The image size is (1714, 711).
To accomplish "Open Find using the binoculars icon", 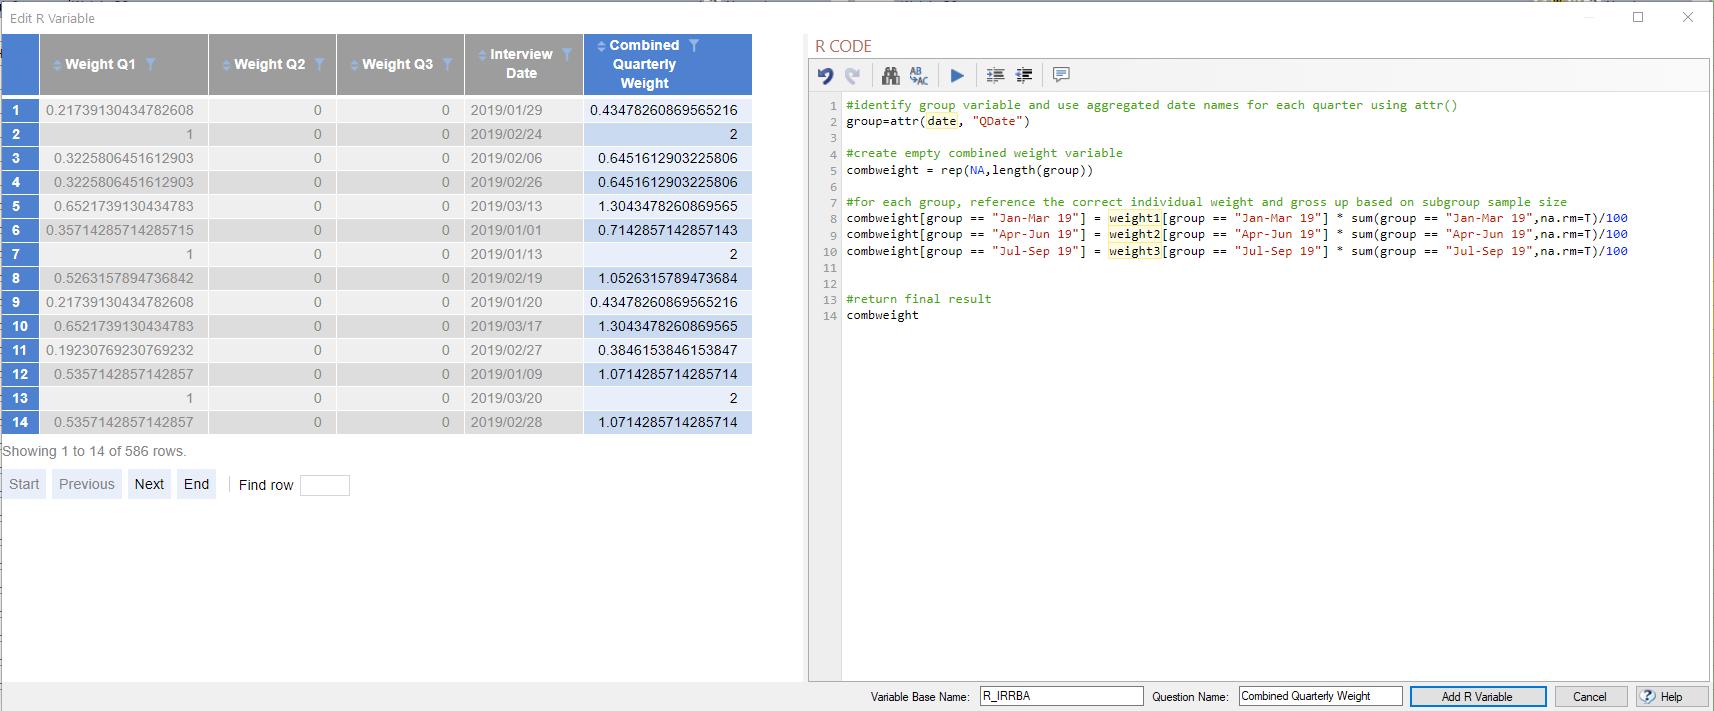I will (x=890, y=76).
